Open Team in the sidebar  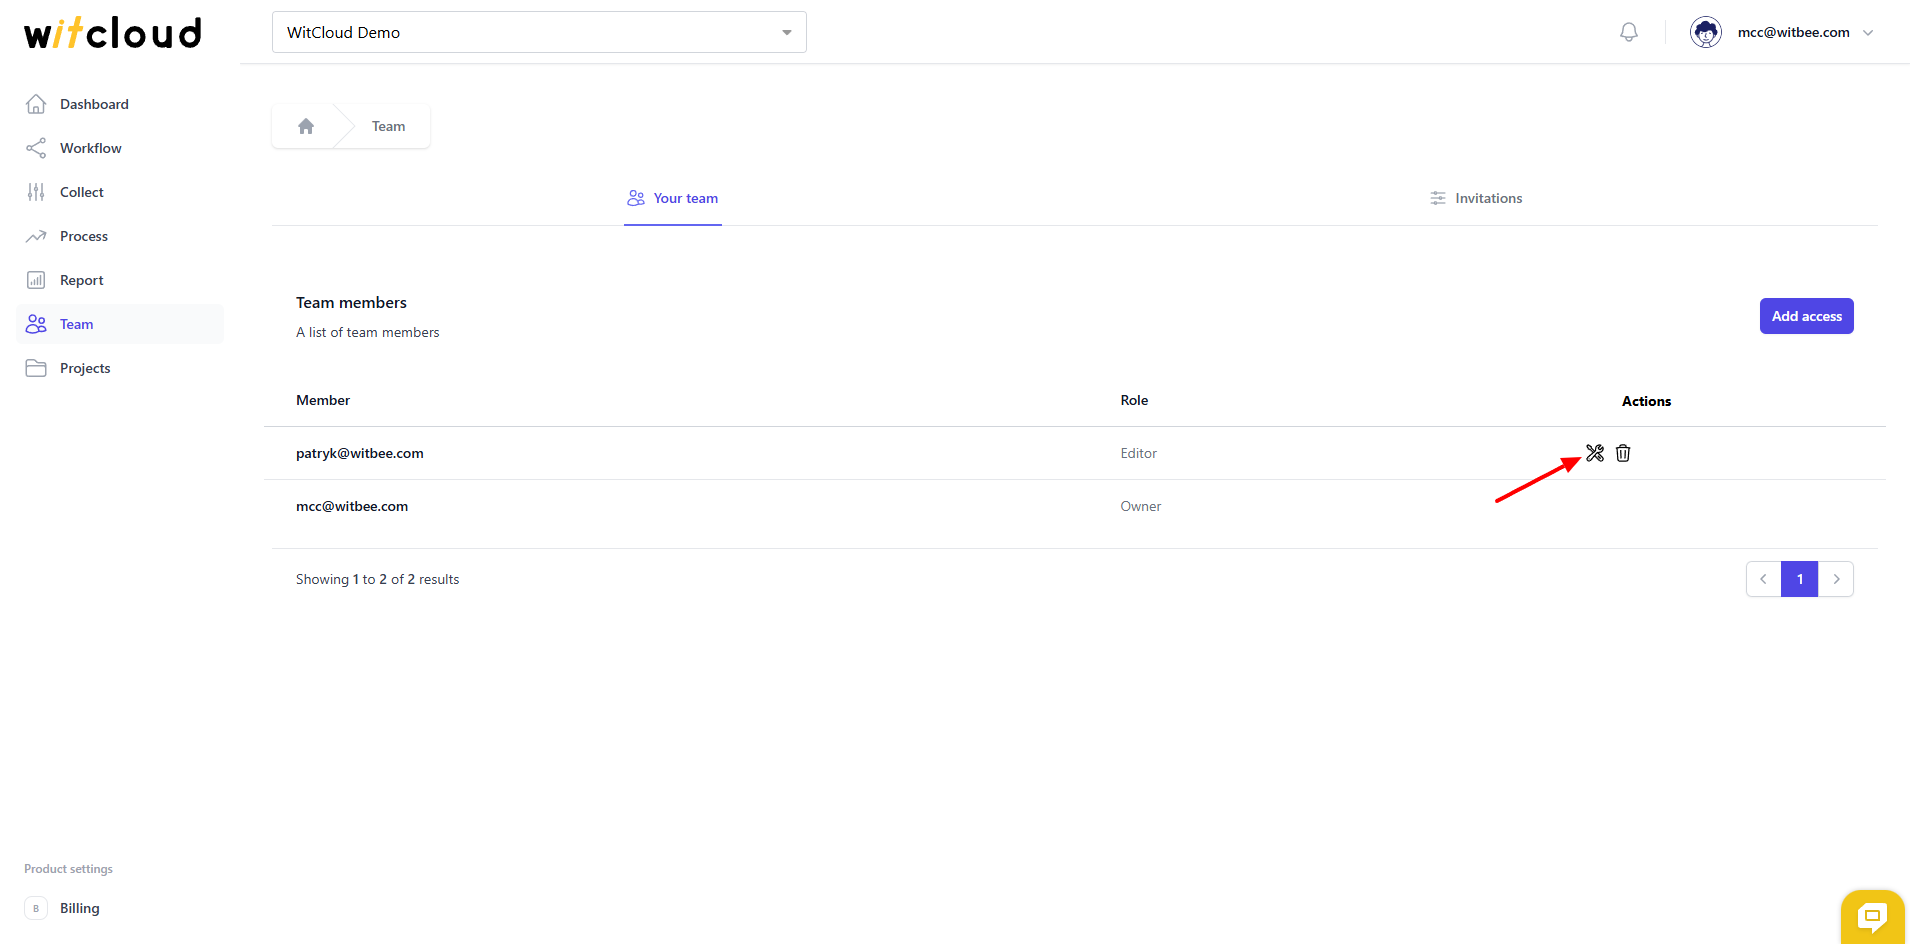120,324
